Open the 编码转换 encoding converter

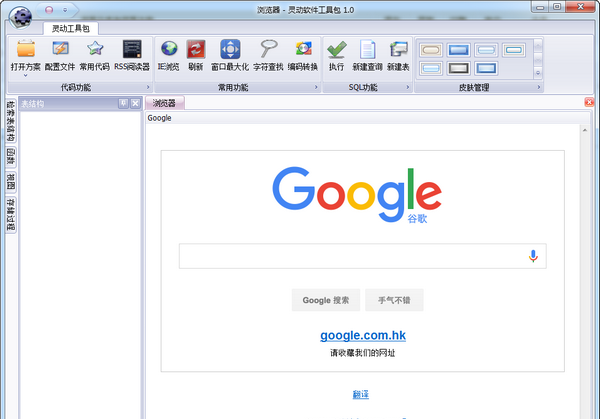tap(303, 55)
